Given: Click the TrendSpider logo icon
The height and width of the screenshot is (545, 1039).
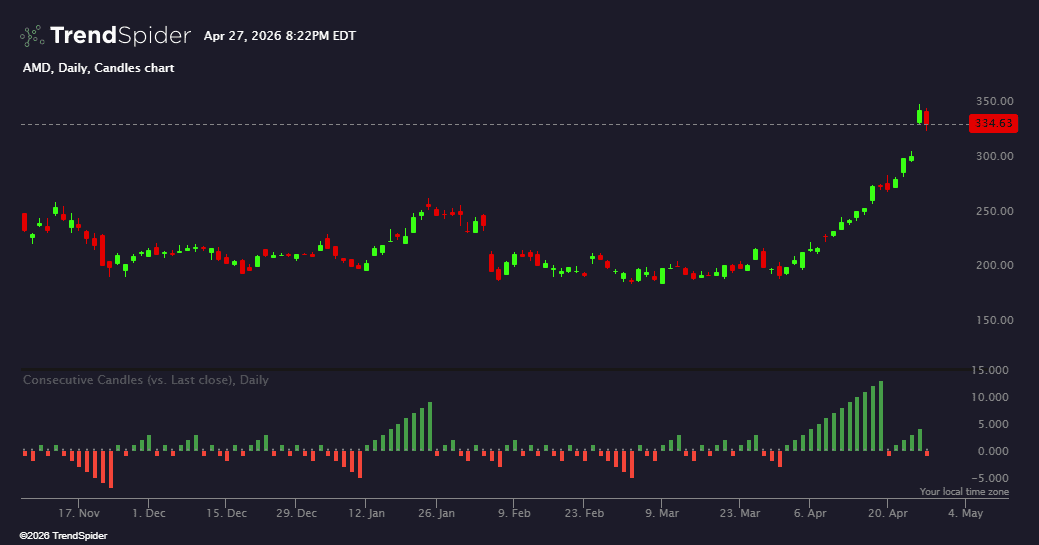Looking at the screenshot, I should (x=32, y=36).
